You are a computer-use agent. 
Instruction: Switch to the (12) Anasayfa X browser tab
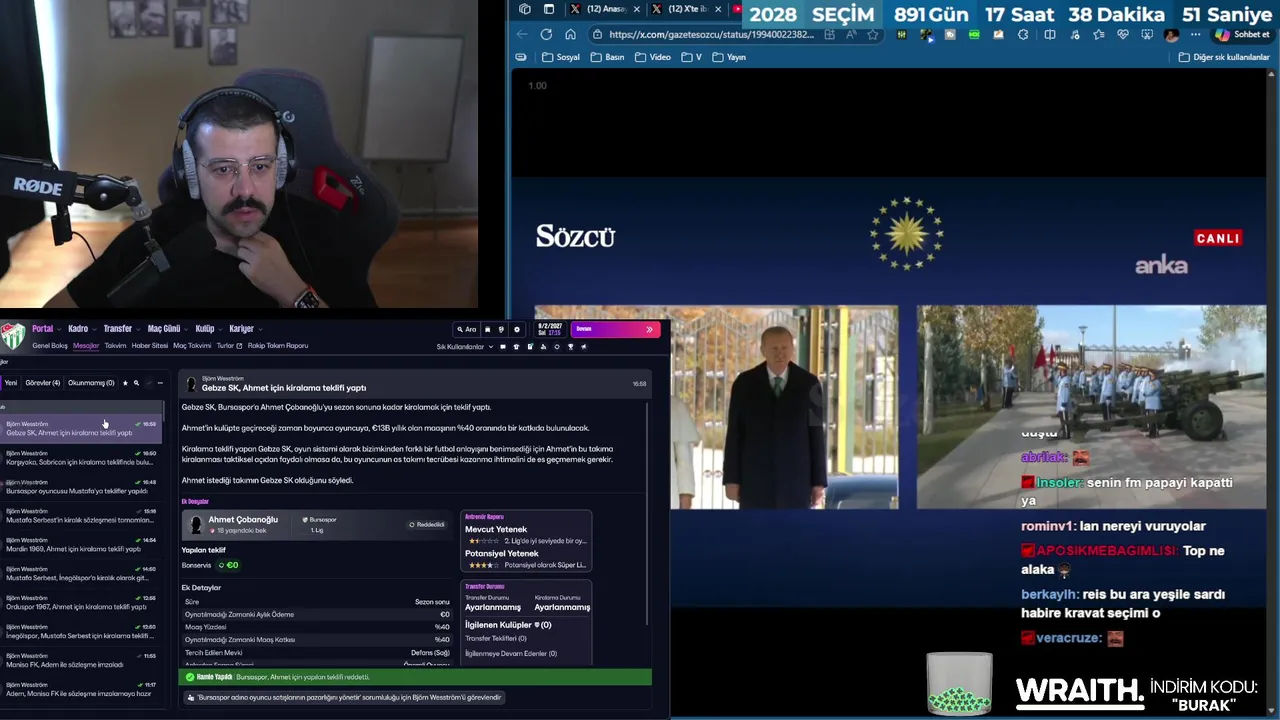pyautogui.click(x=606, y=9)
